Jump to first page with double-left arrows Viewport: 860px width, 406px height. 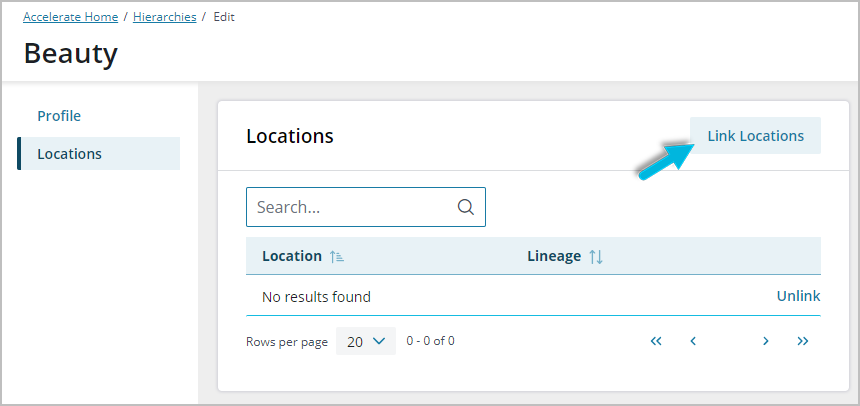[656, 341]
